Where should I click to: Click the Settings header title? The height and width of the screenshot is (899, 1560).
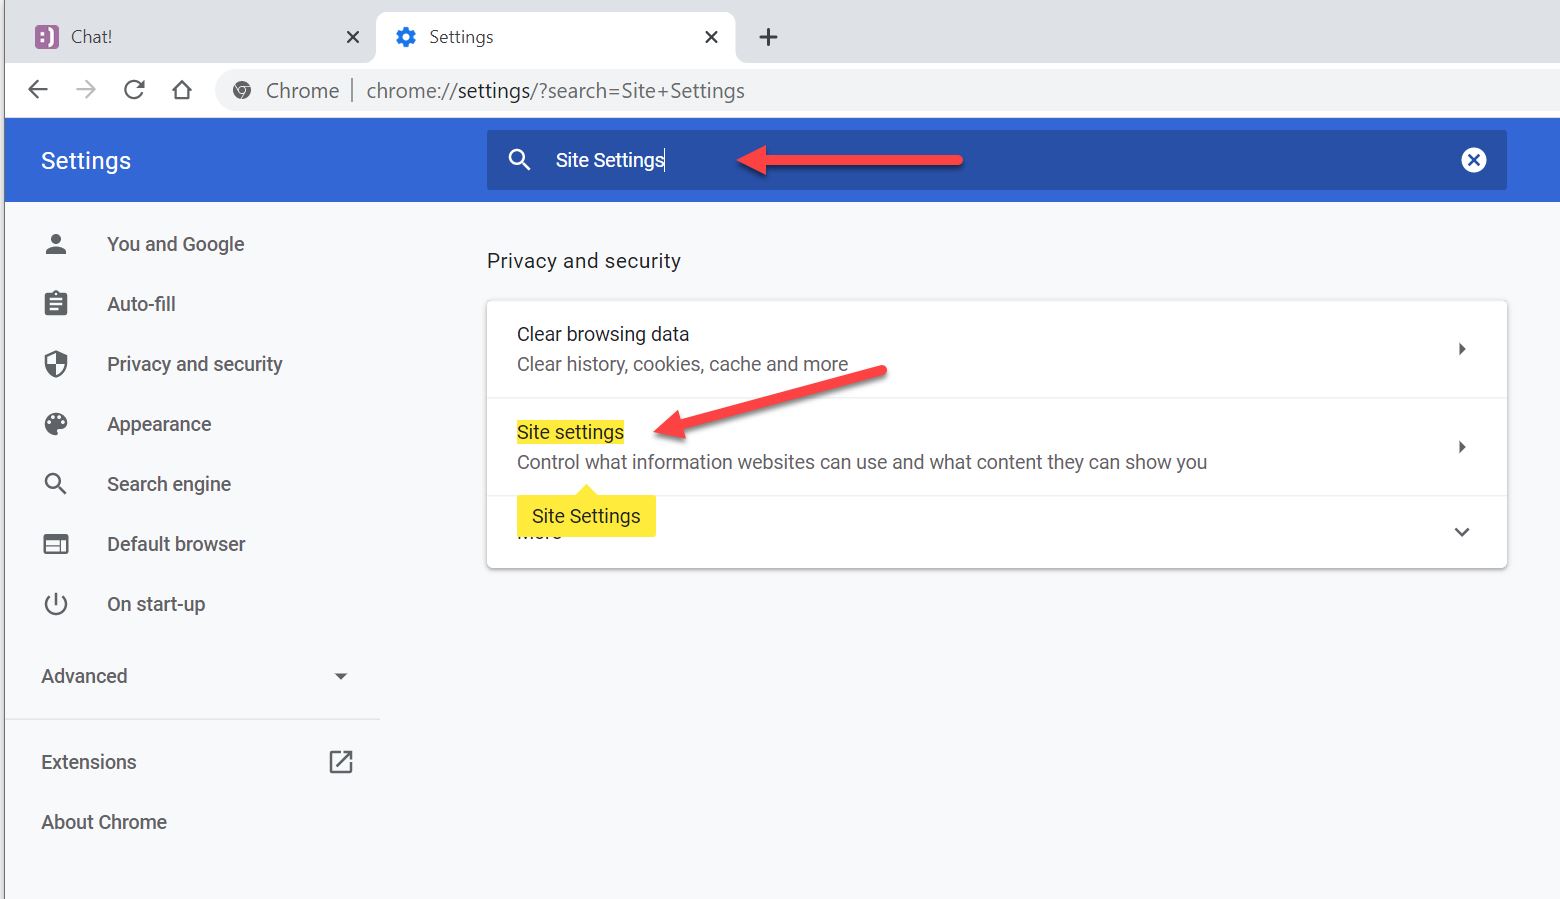pyautogui.click(x=86, y=161)
